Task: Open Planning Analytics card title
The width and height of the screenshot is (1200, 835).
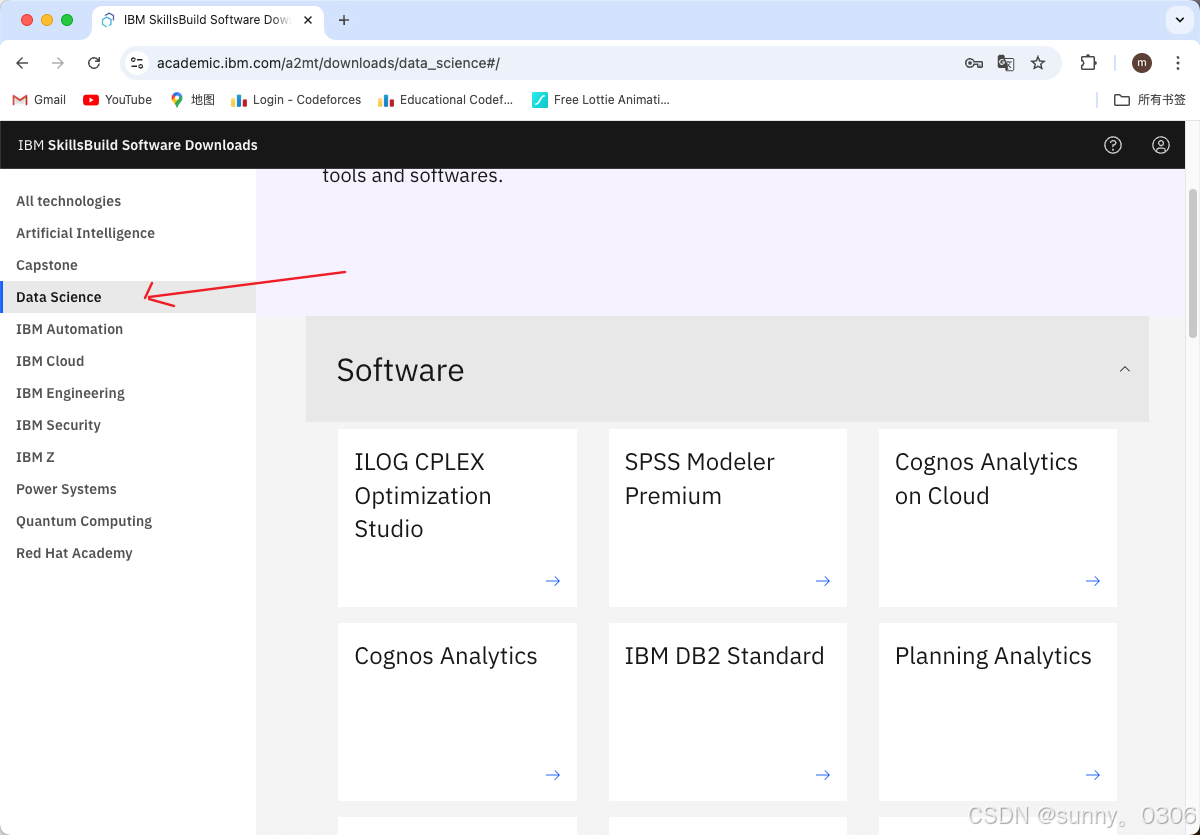Action: tap(993, 656)
